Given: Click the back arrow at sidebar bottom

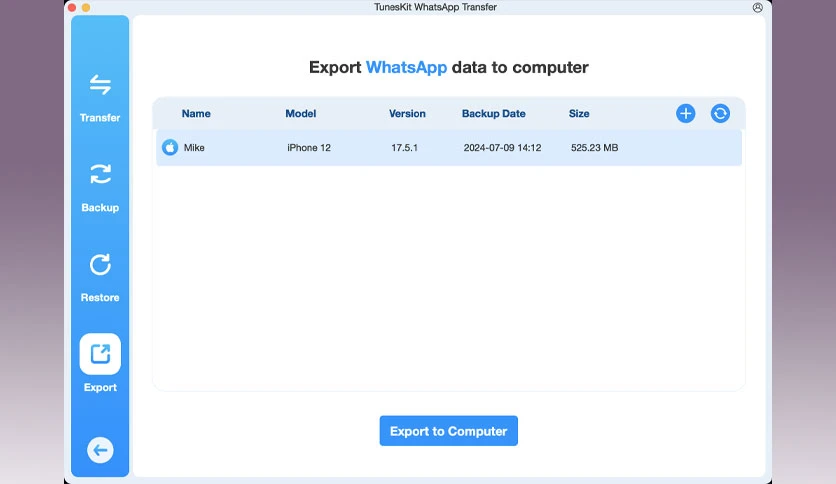Looking at the screenshot, I should [100, 450].
